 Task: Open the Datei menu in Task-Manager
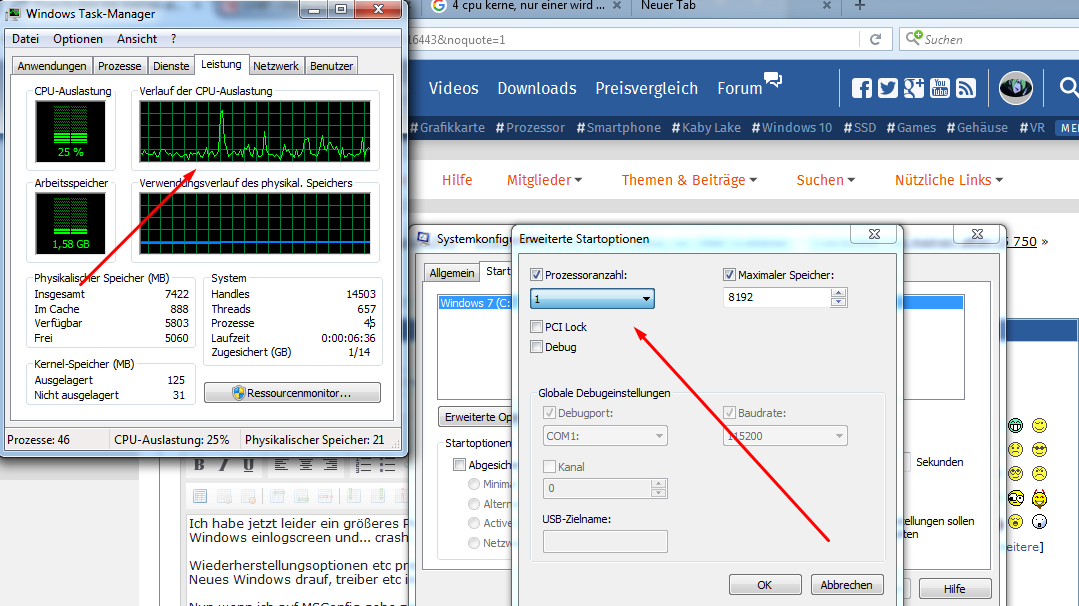[x=25, y=39]
